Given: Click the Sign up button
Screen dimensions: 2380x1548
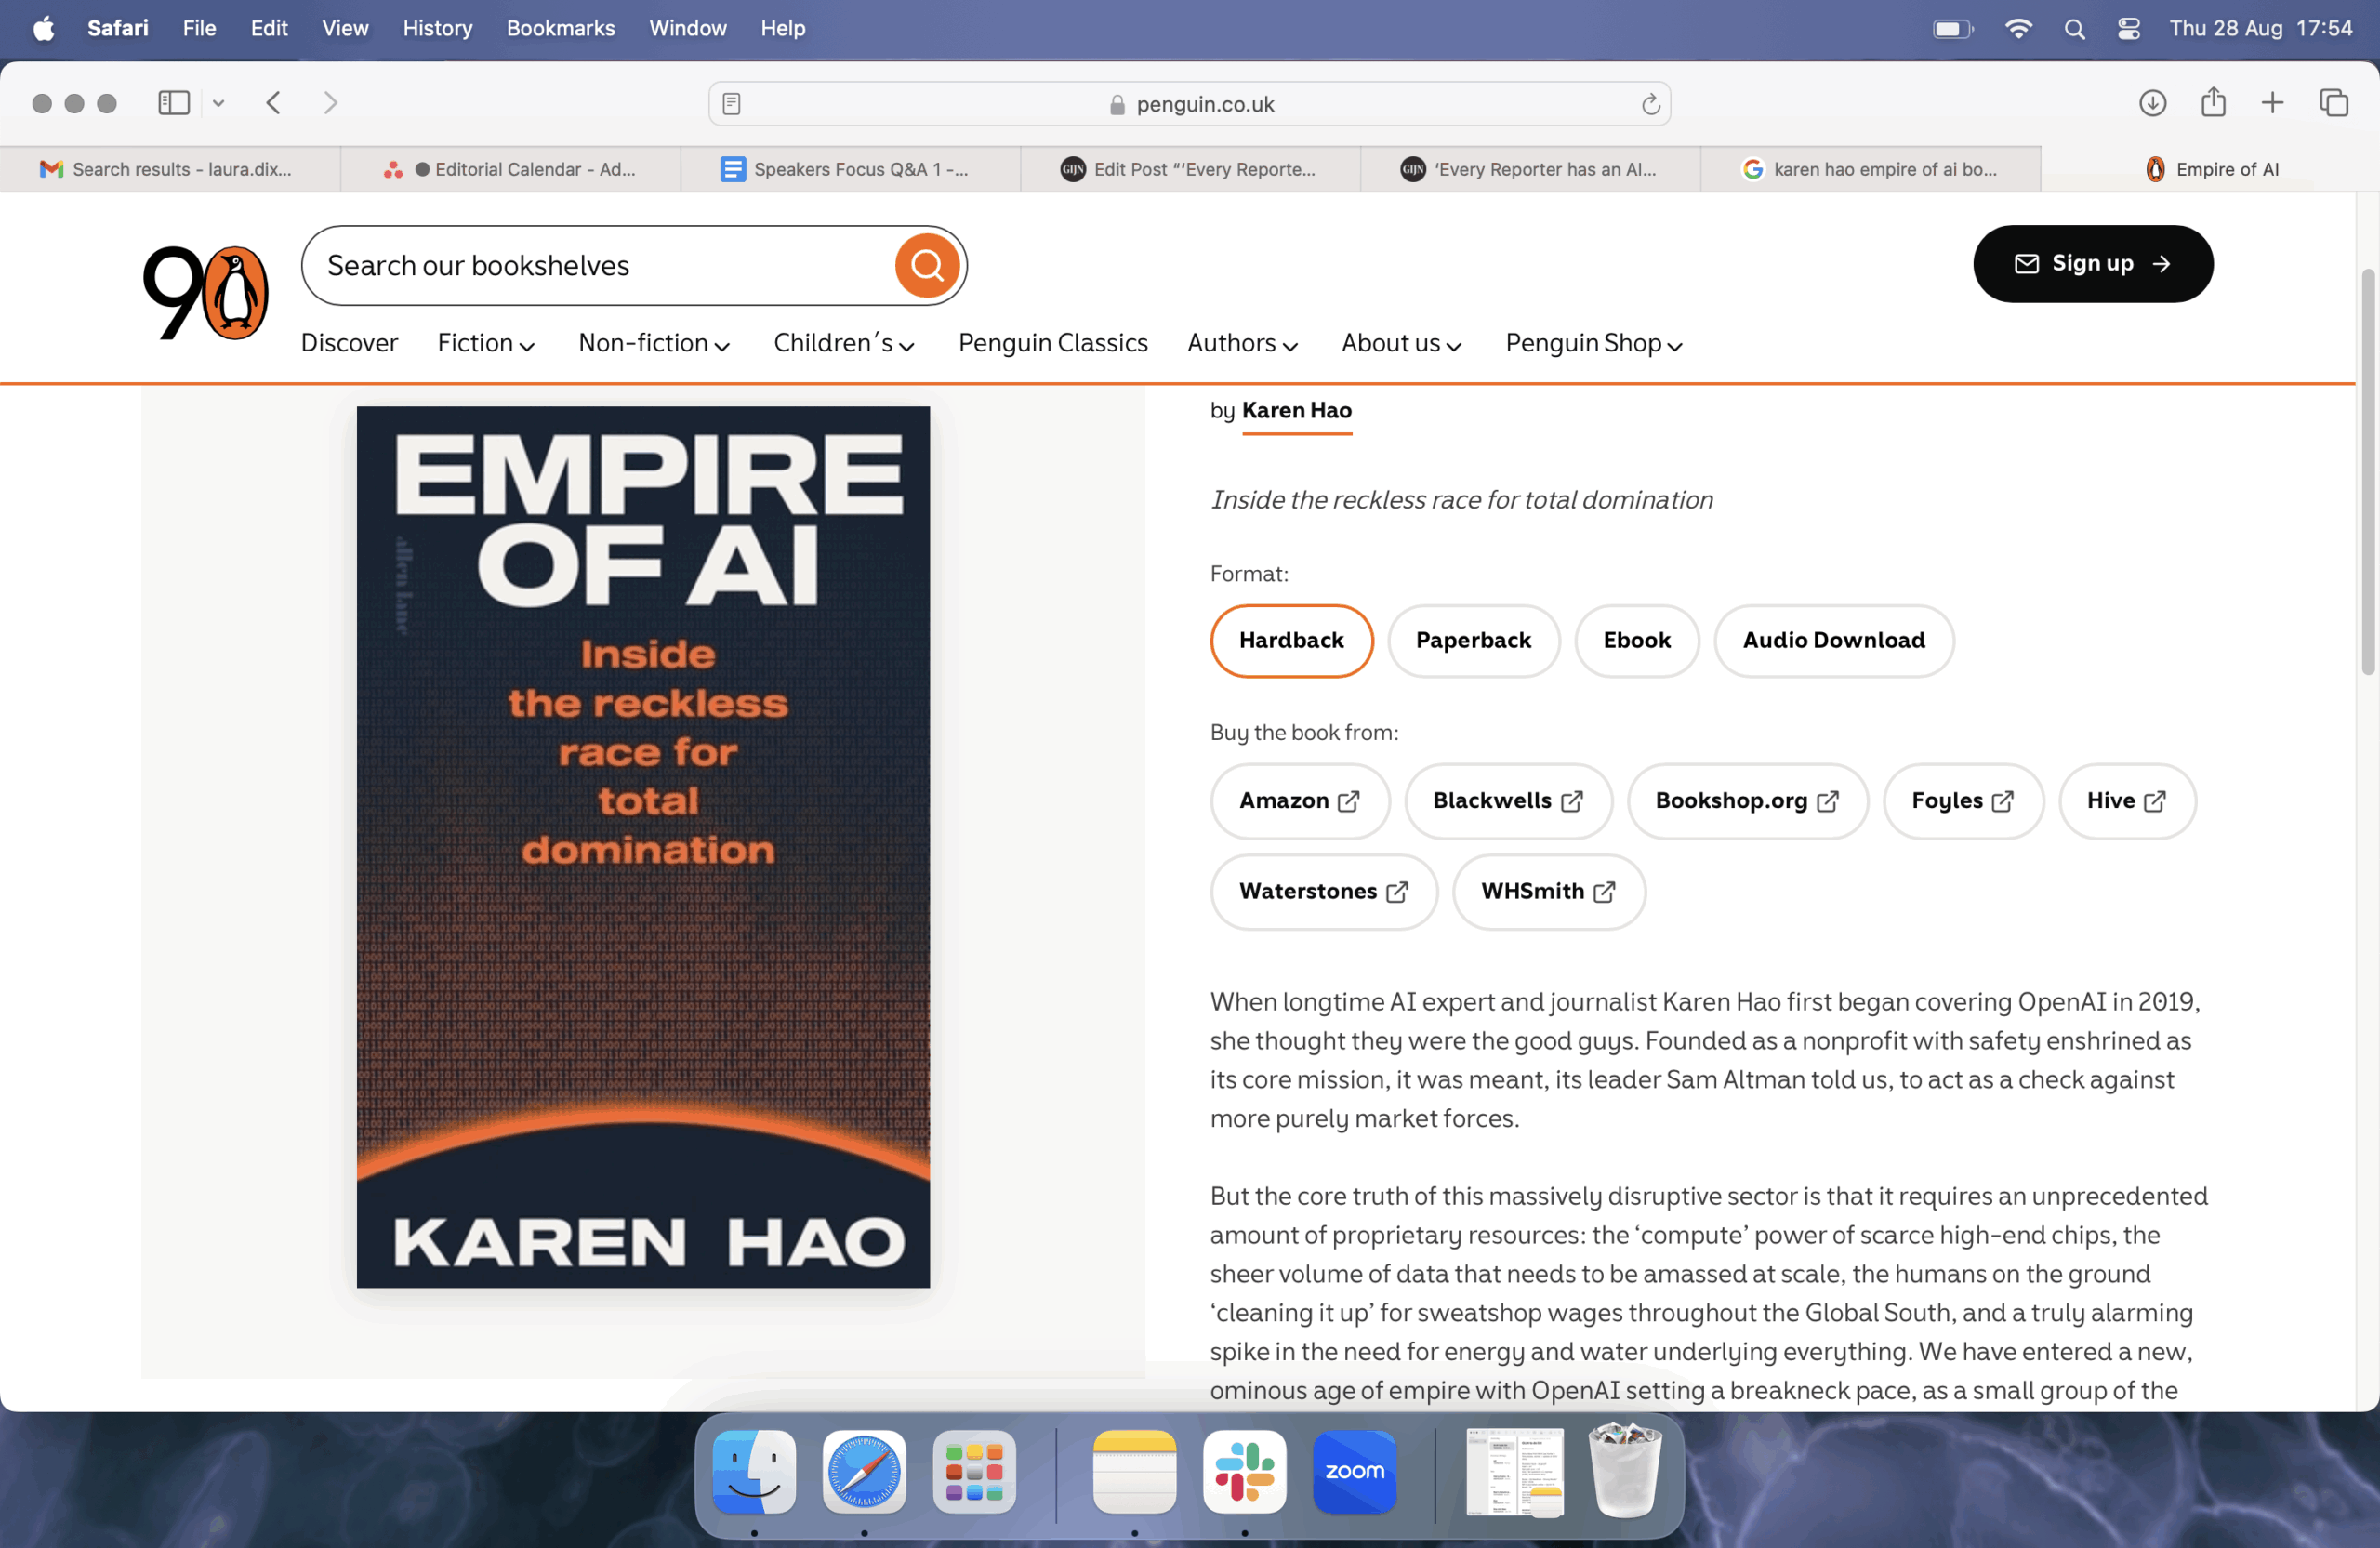Looking at the screenshot, I should (2092, 264).
